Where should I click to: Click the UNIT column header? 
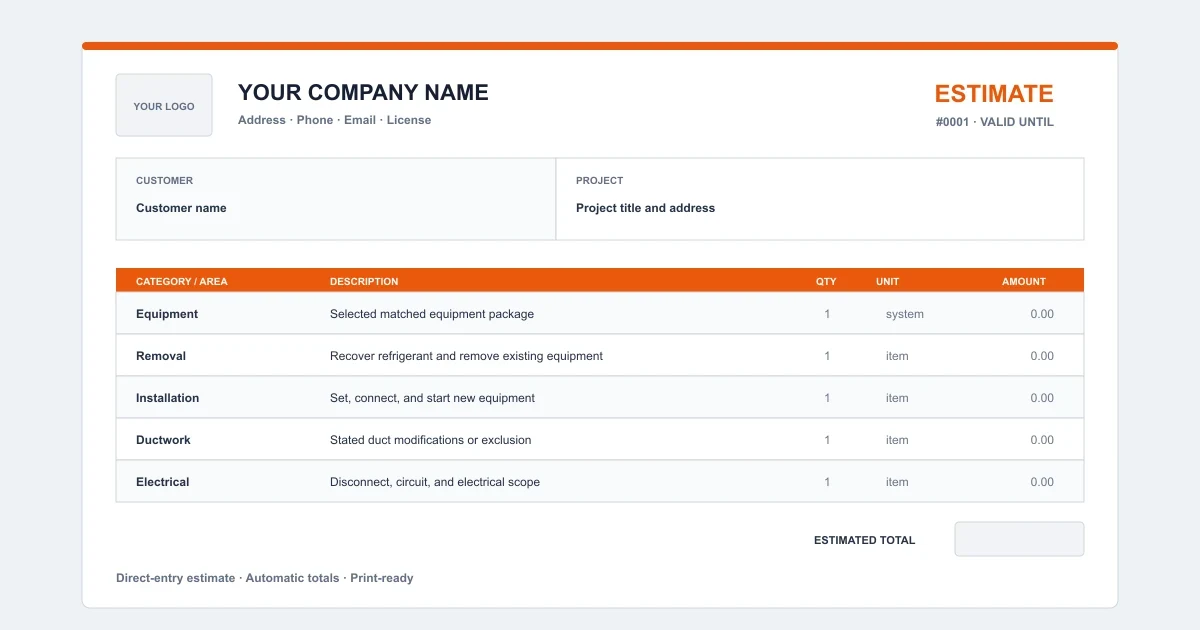(888, 281)
